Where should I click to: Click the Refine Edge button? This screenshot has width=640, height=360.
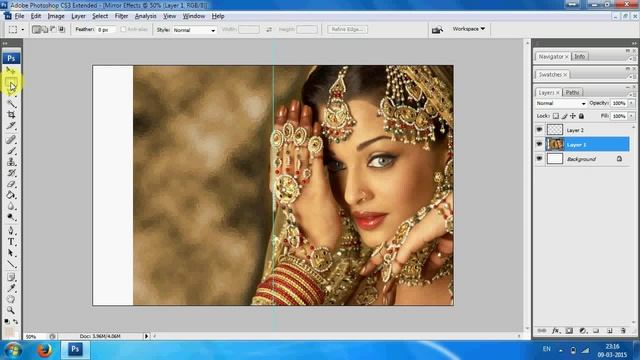[x=347, y=29]
